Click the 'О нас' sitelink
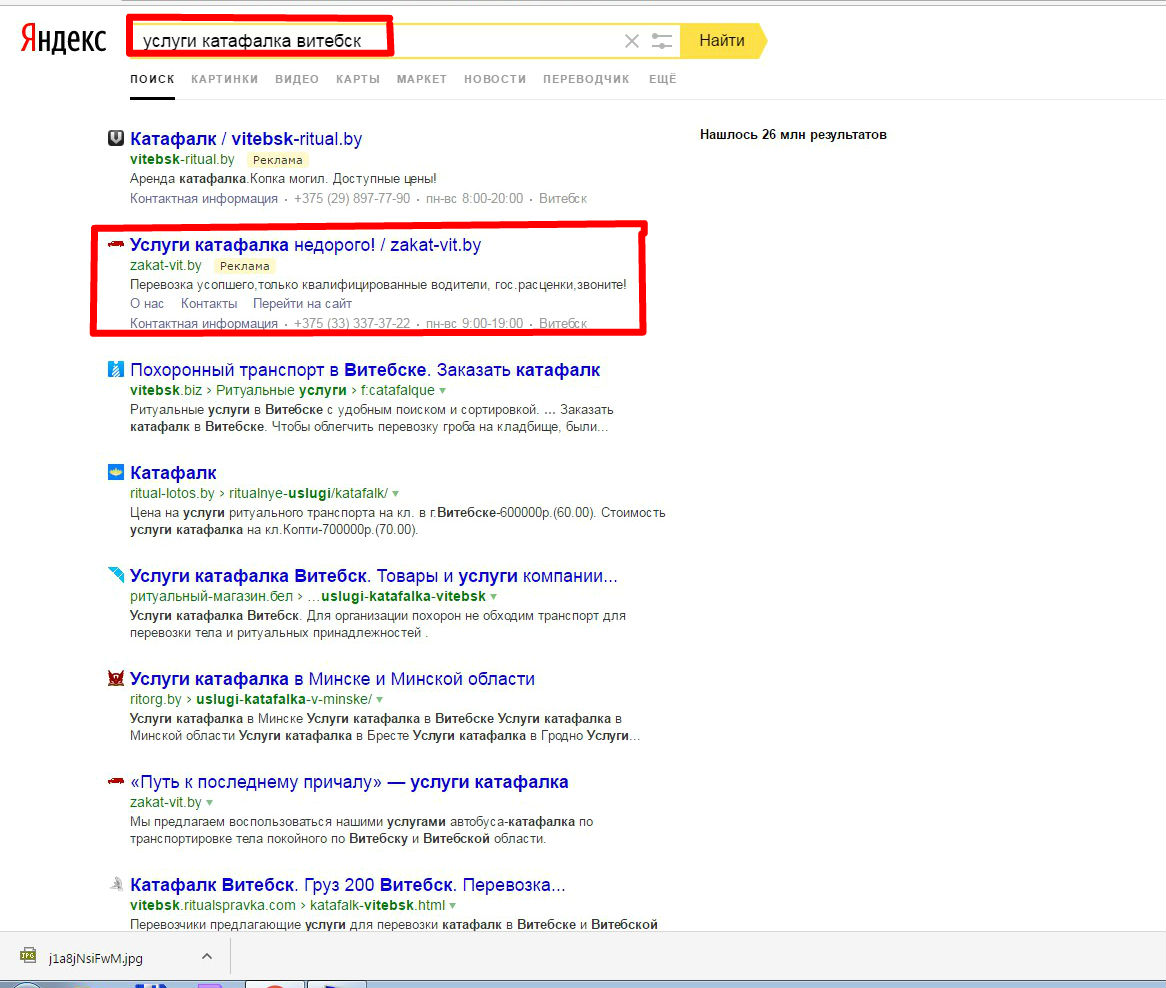 (147, 303)
